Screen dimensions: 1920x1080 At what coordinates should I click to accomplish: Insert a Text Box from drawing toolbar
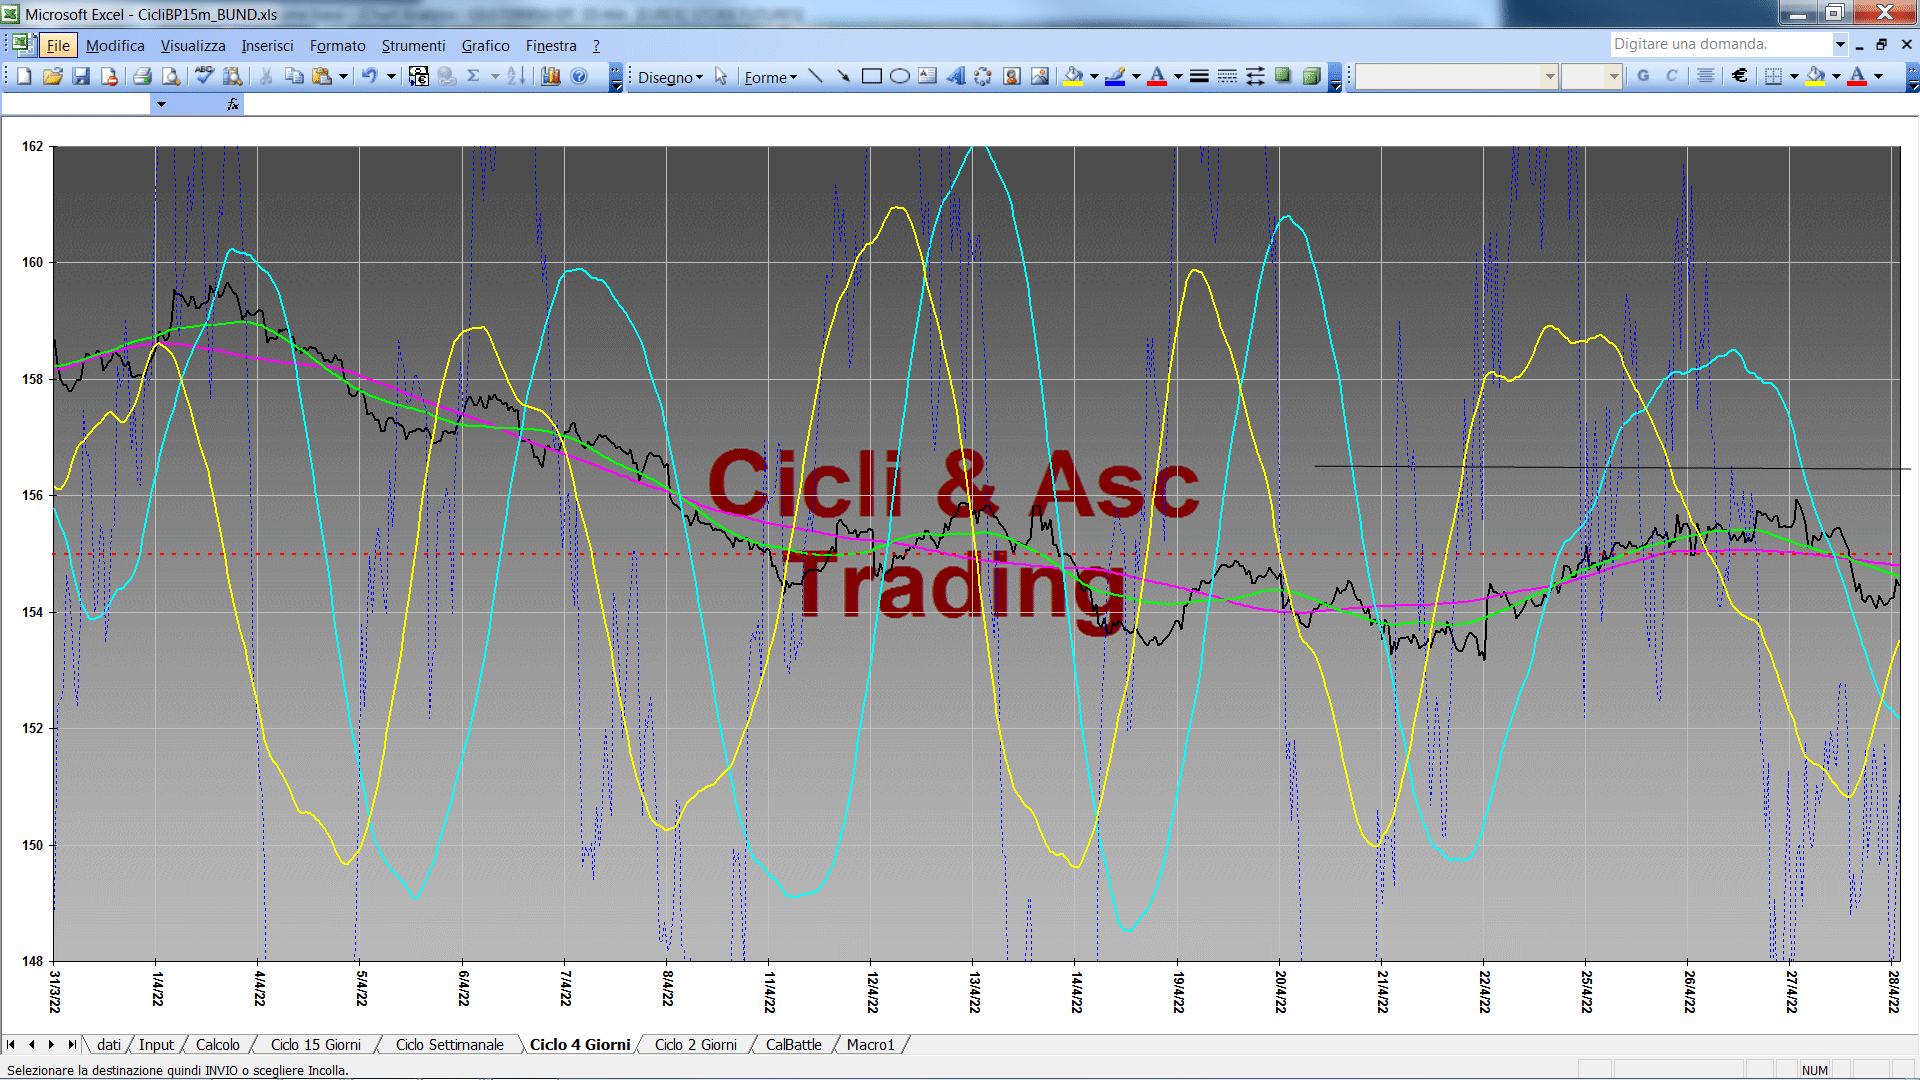click(927, 76)
